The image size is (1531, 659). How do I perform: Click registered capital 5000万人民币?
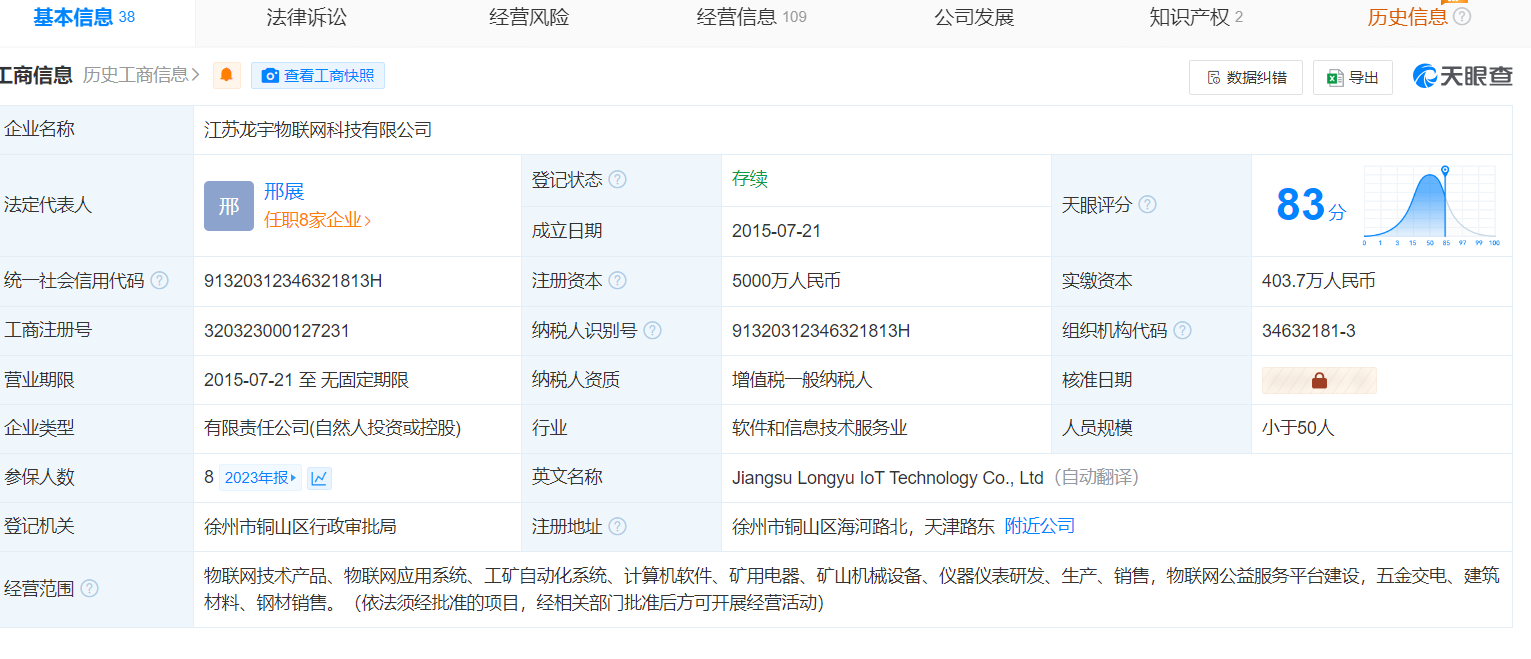[786, 281]
